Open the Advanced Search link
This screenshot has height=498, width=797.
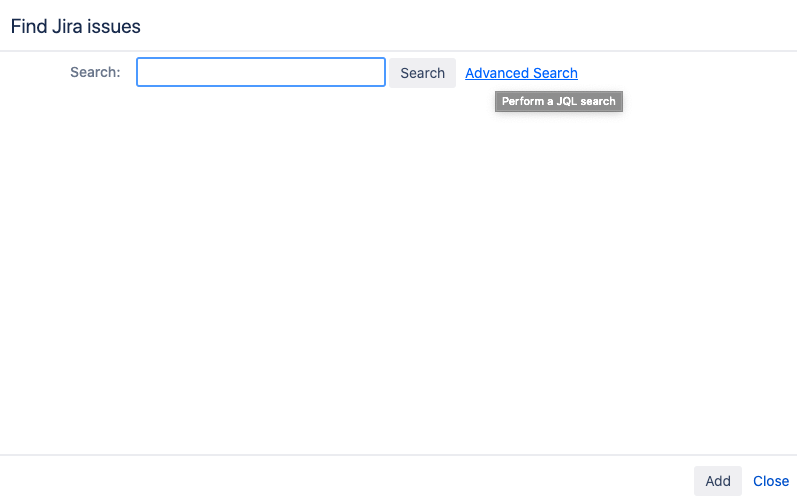point(521,73)
